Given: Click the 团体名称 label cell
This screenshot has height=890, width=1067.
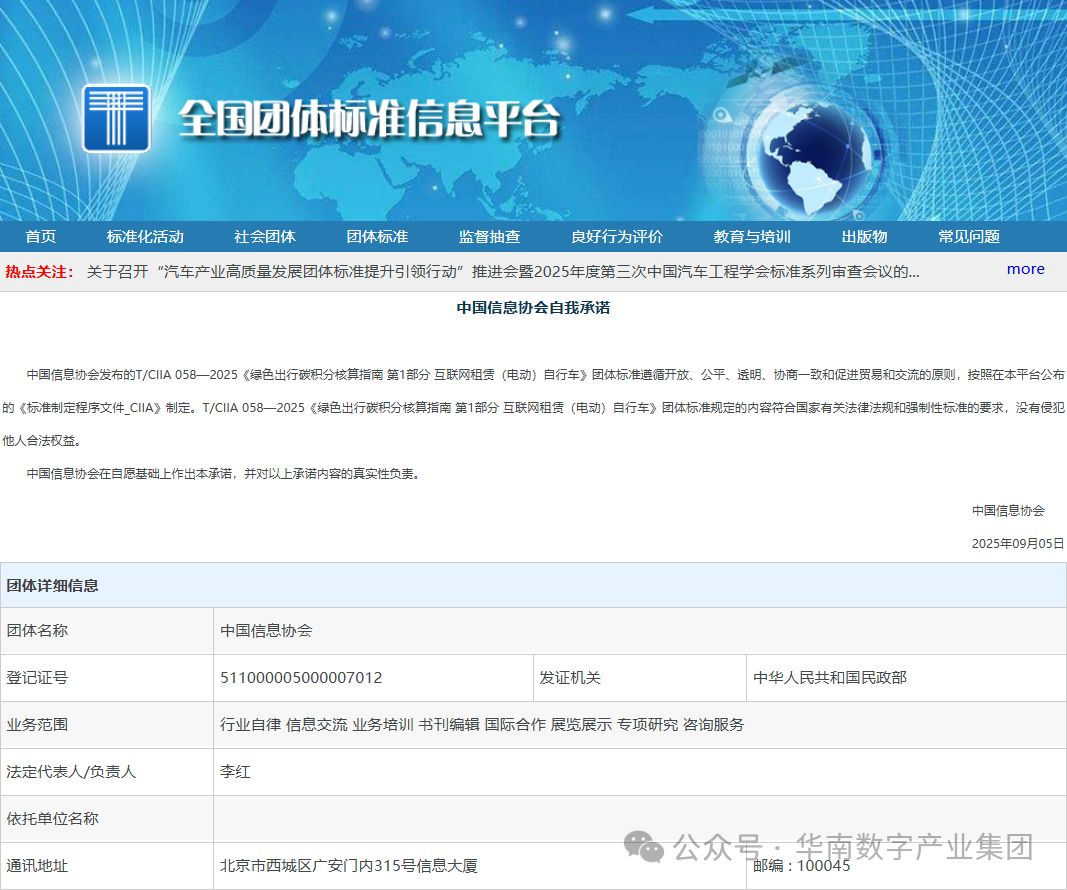Looking at the screenshot, I should pos(107,631).
